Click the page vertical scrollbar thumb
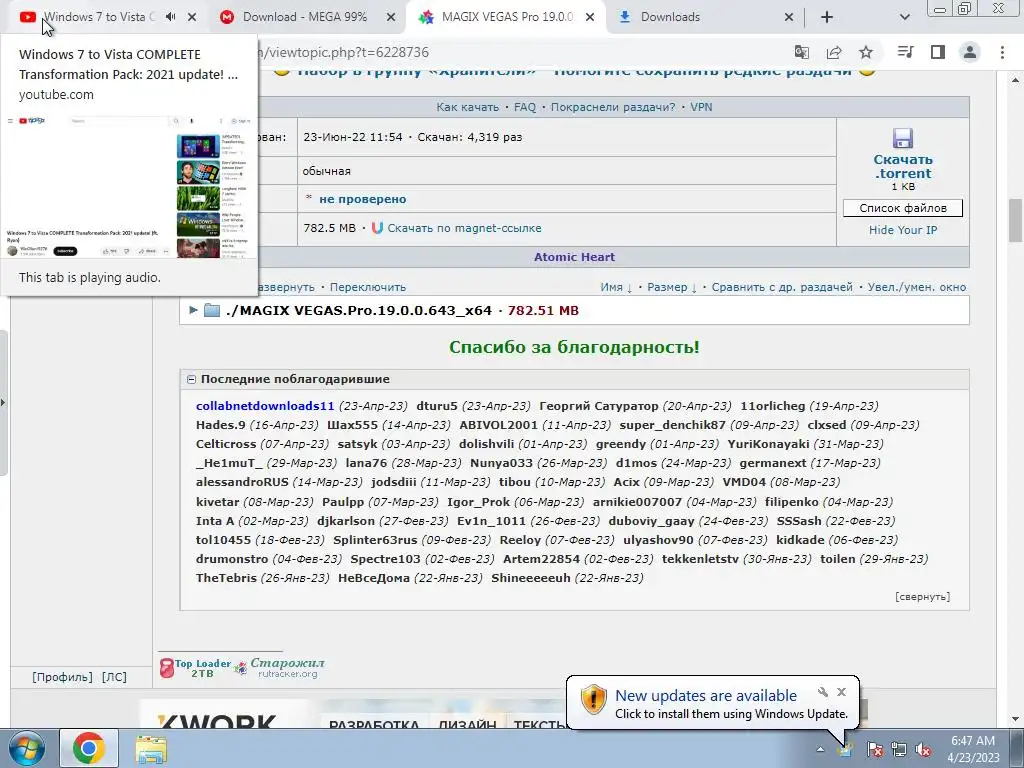1024x768 pixels. (1015, 220)
